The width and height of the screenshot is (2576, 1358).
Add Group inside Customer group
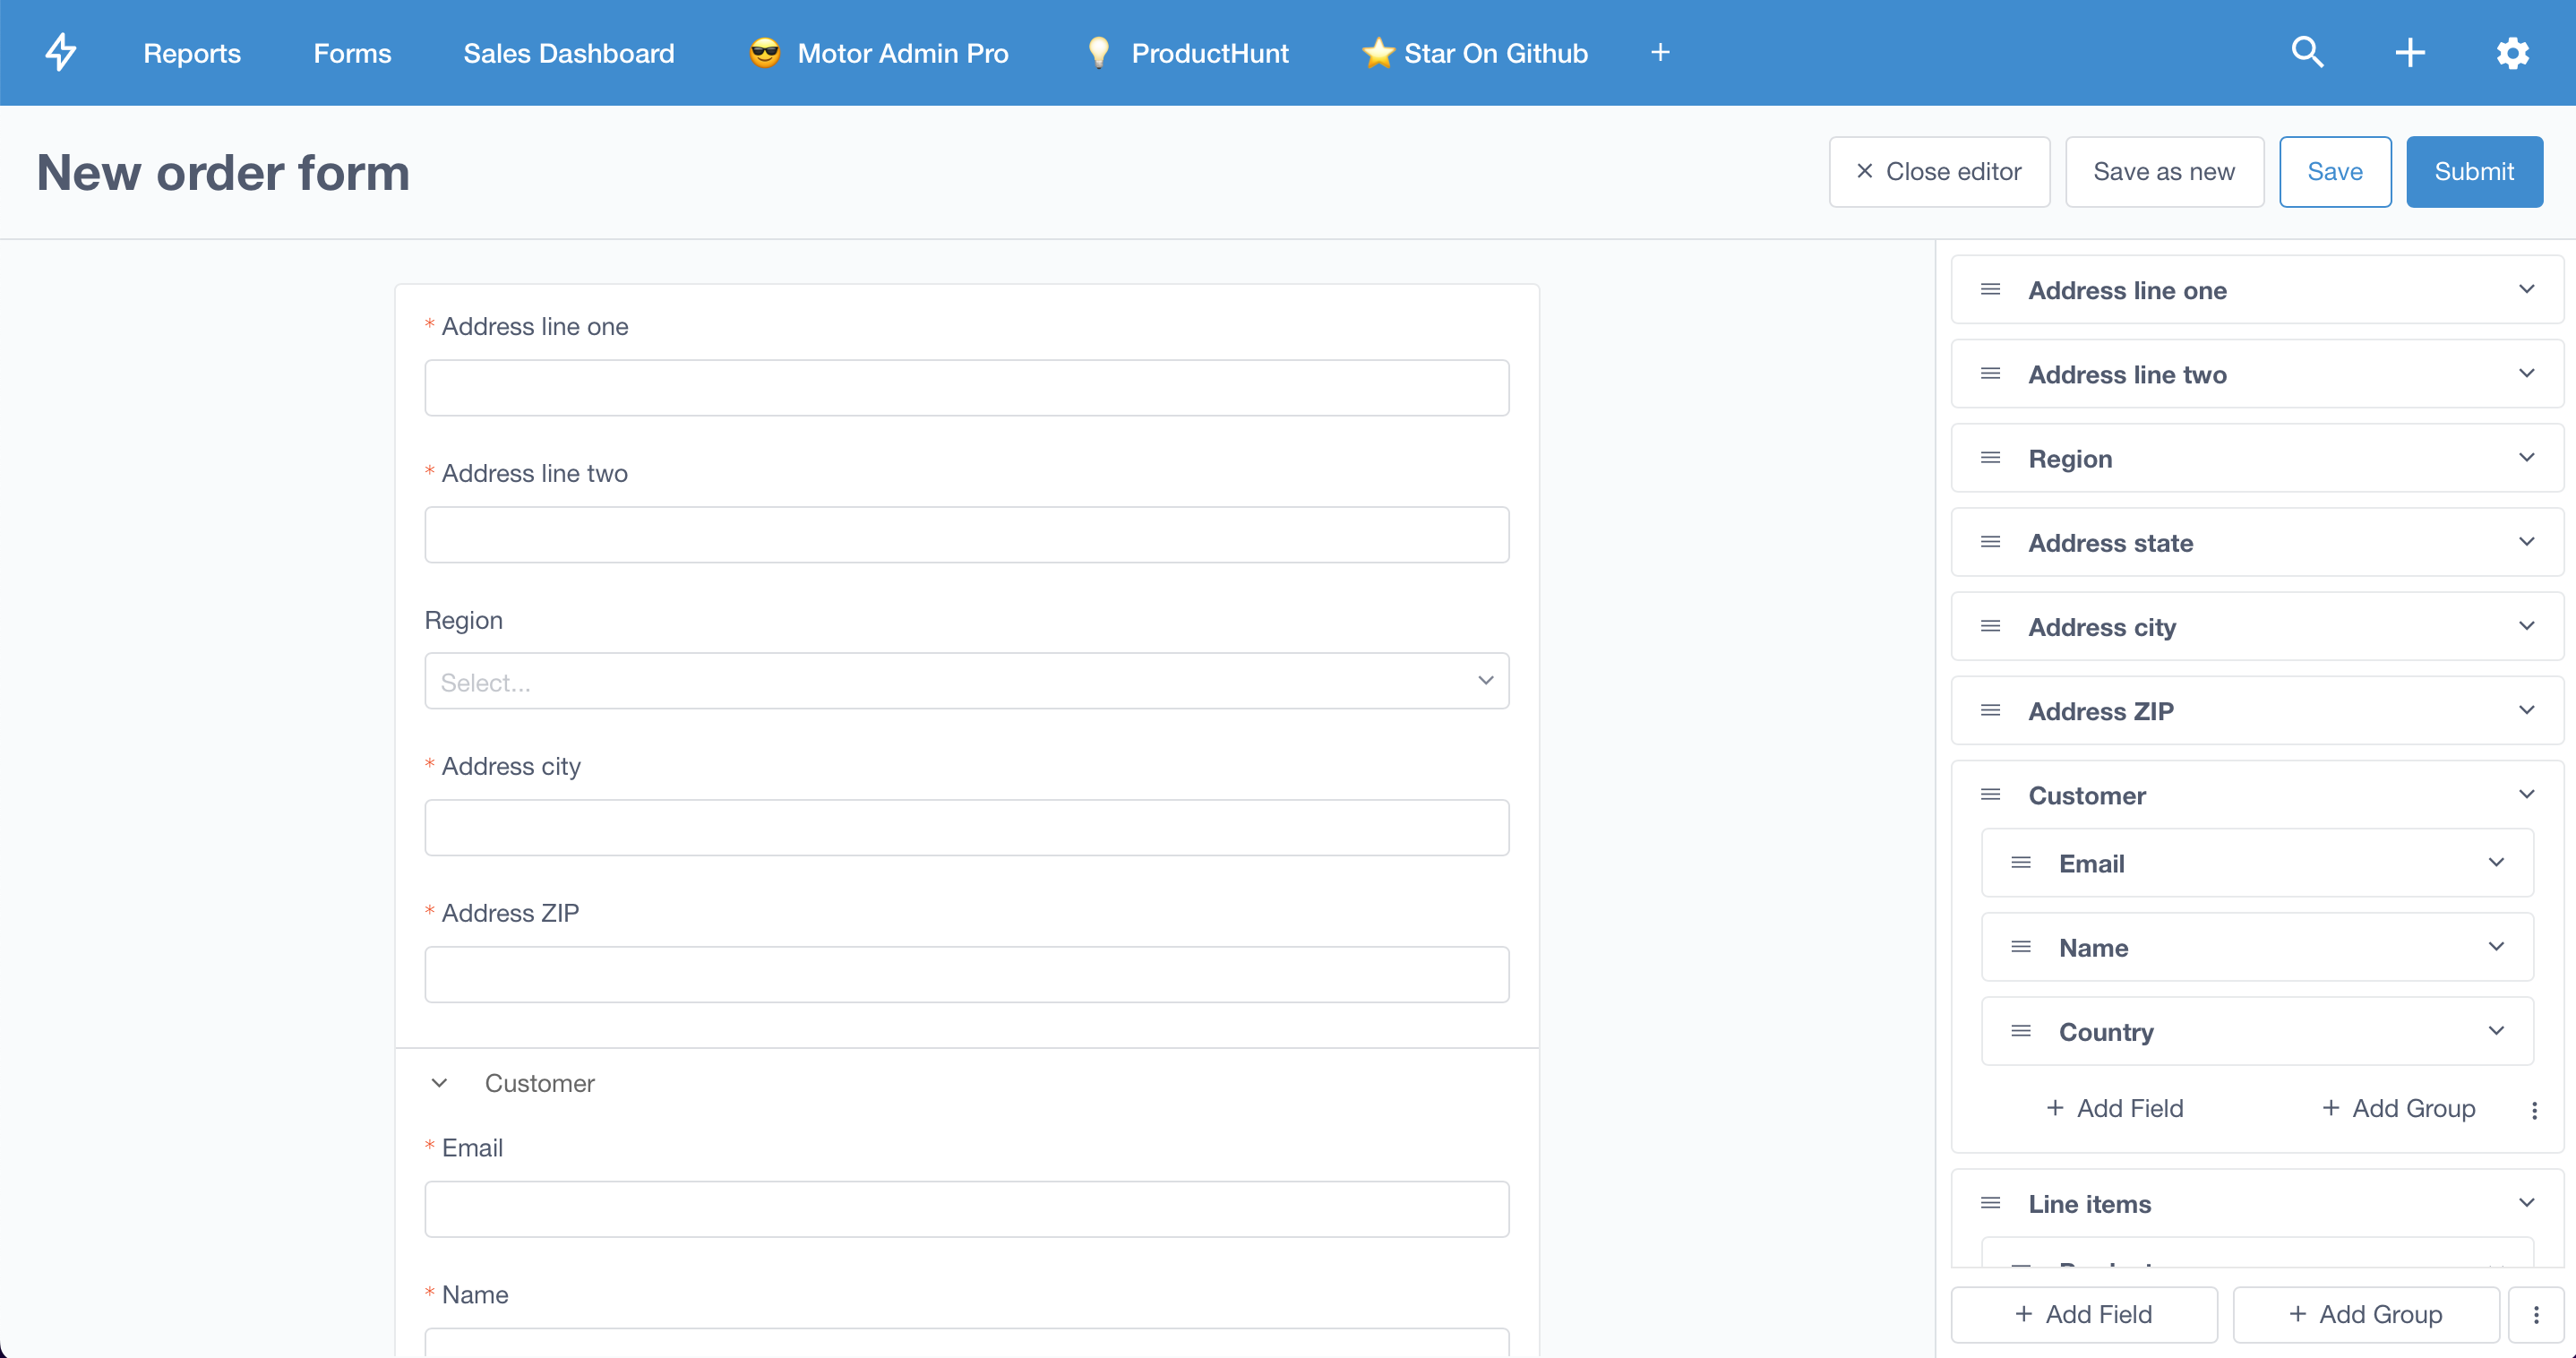pos(2397,1109)
